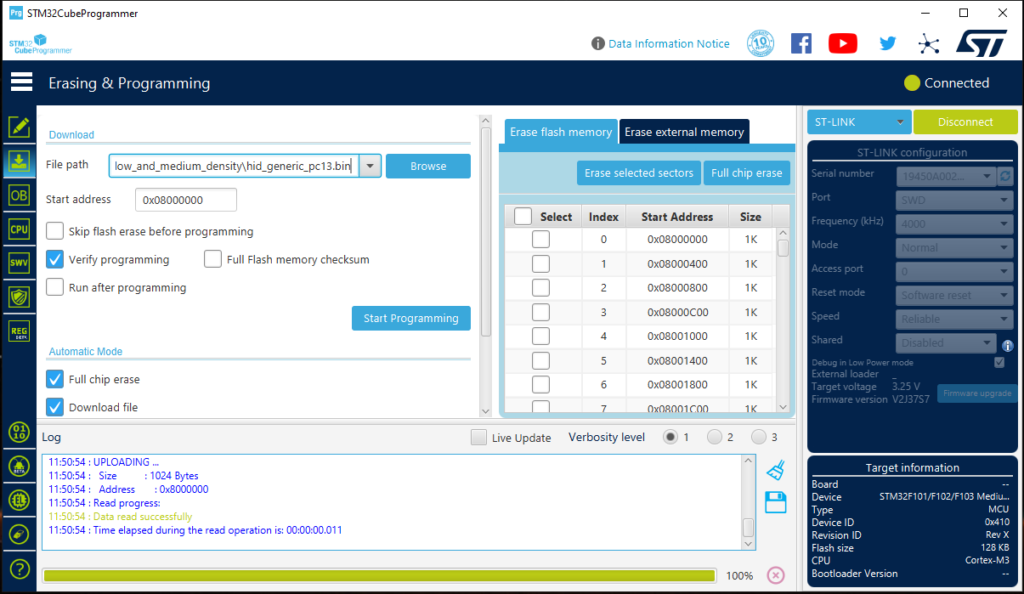
Task: Check the Select all sectors header box
Action: pos(522,216)
